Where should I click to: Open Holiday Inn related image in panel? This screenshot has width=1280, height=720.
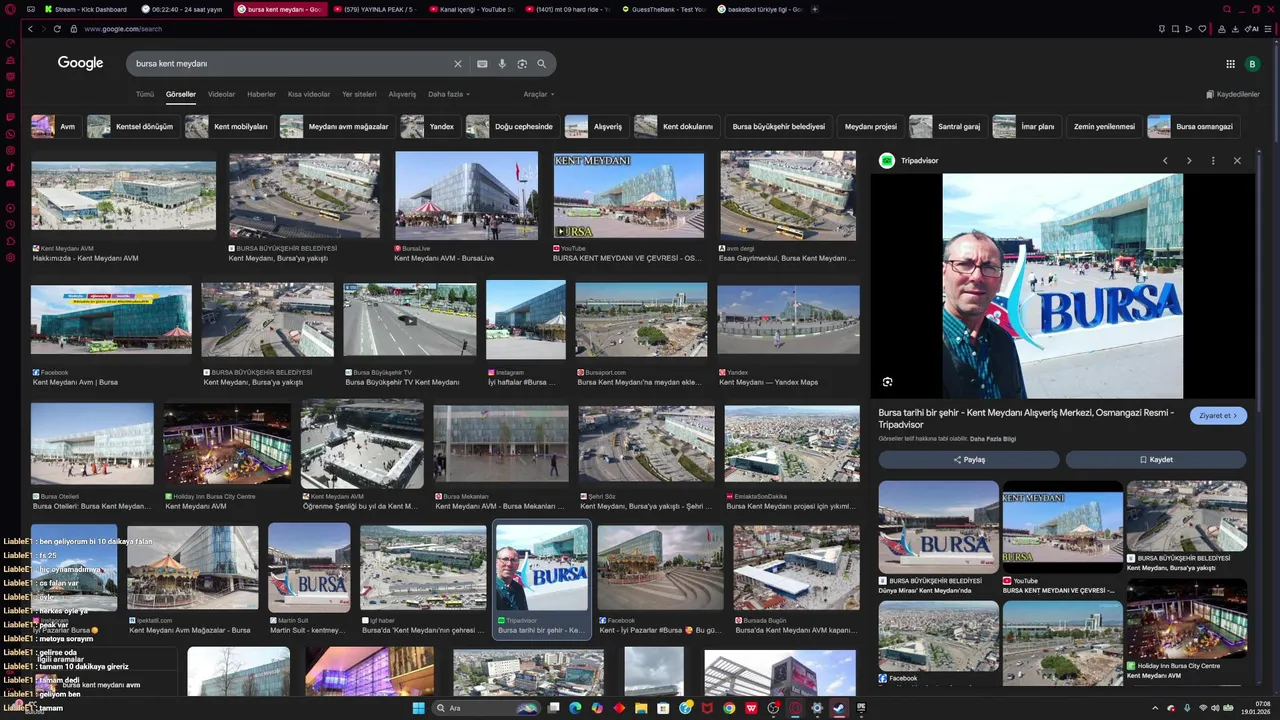point(1186,618)
